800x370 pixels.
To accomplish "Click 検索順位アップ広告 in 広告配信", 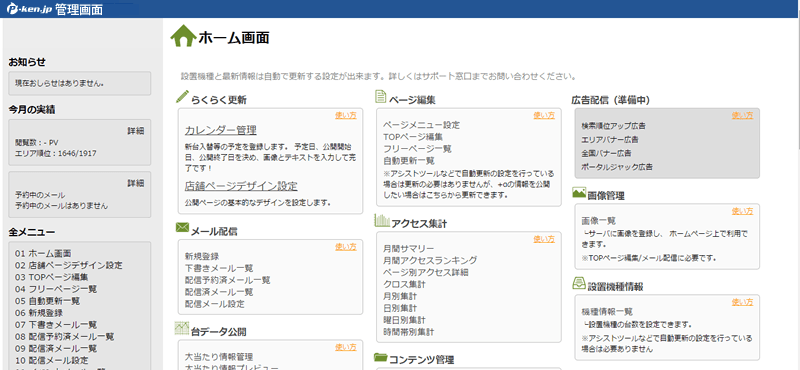I will (x=614, y=126).
